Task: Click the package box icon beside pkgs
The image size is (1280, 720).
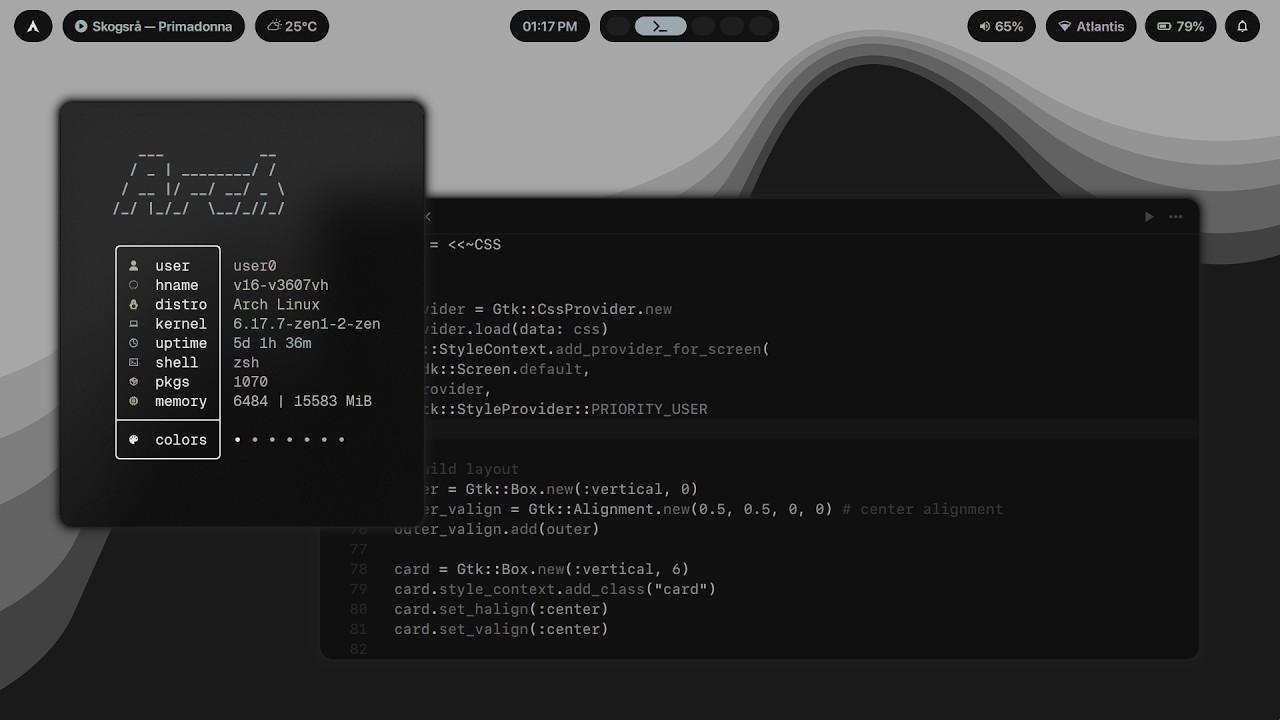Action: 133,381
